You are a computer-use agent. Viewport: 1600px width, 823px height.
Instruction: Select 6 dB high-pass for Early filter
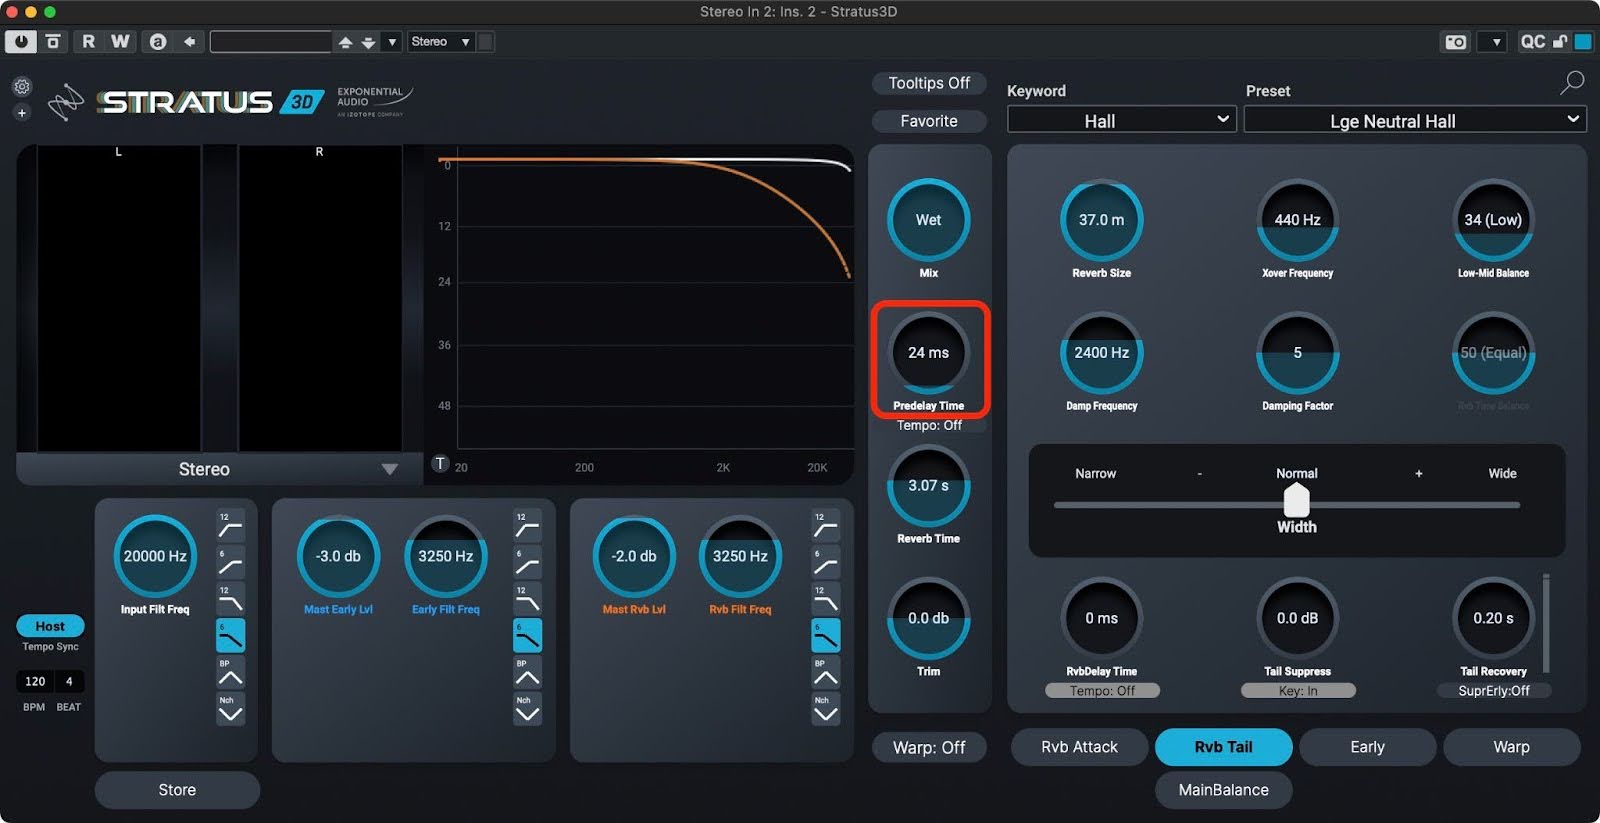[527, 562]
